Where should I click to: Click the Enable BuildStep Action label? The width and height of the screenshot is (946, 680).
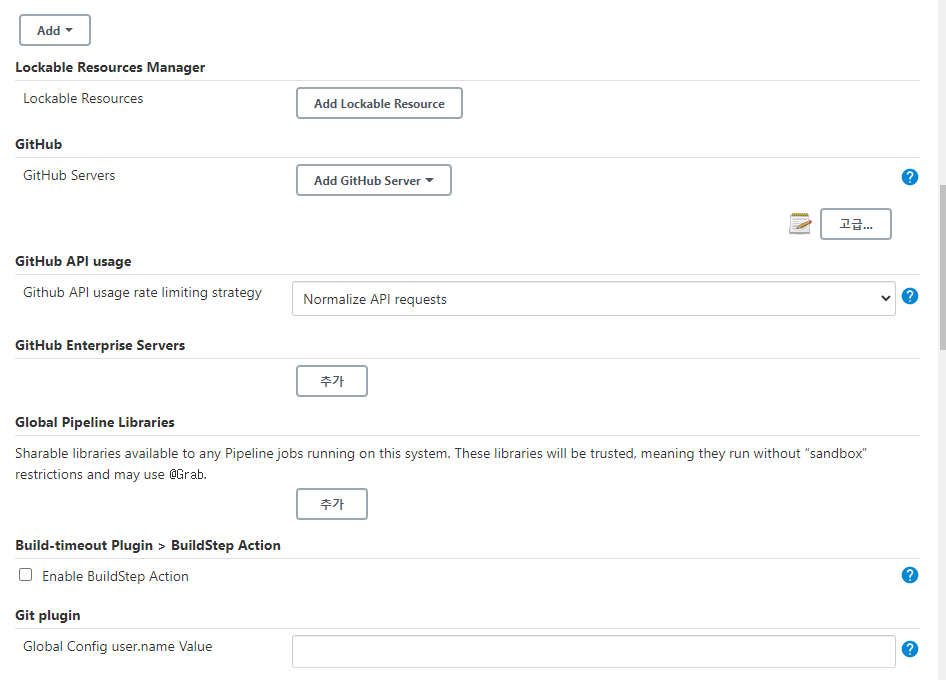tap(115, 576)
